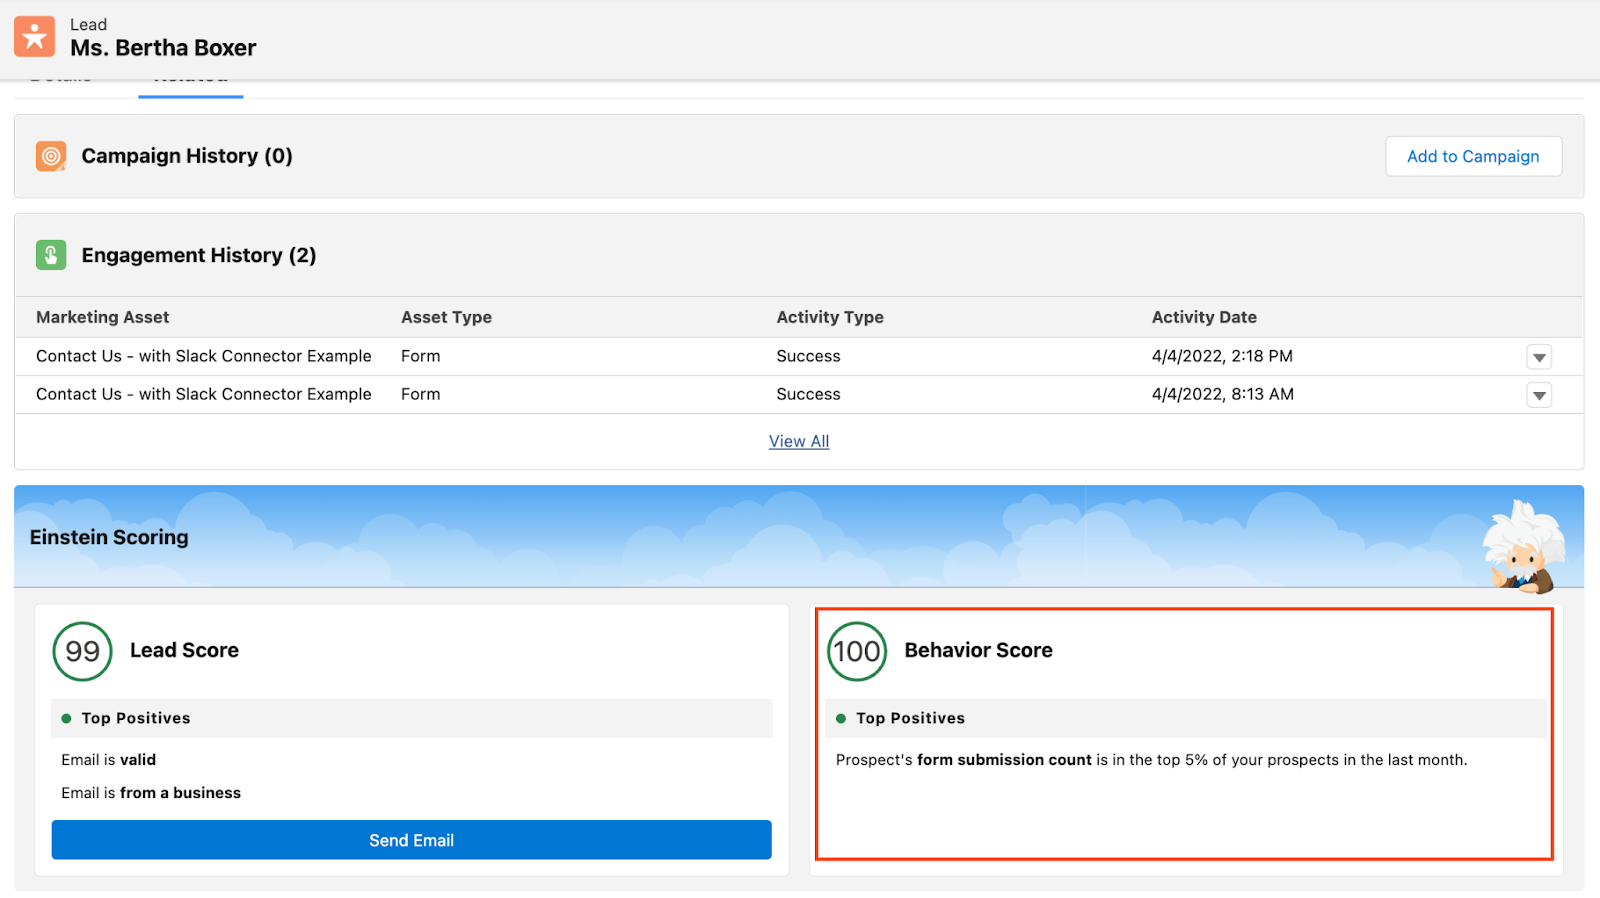This screenshot has width=1600, height=898.
Task: Click Contact Us asset in 2:18 PM row
Action: tap(204, 356)
